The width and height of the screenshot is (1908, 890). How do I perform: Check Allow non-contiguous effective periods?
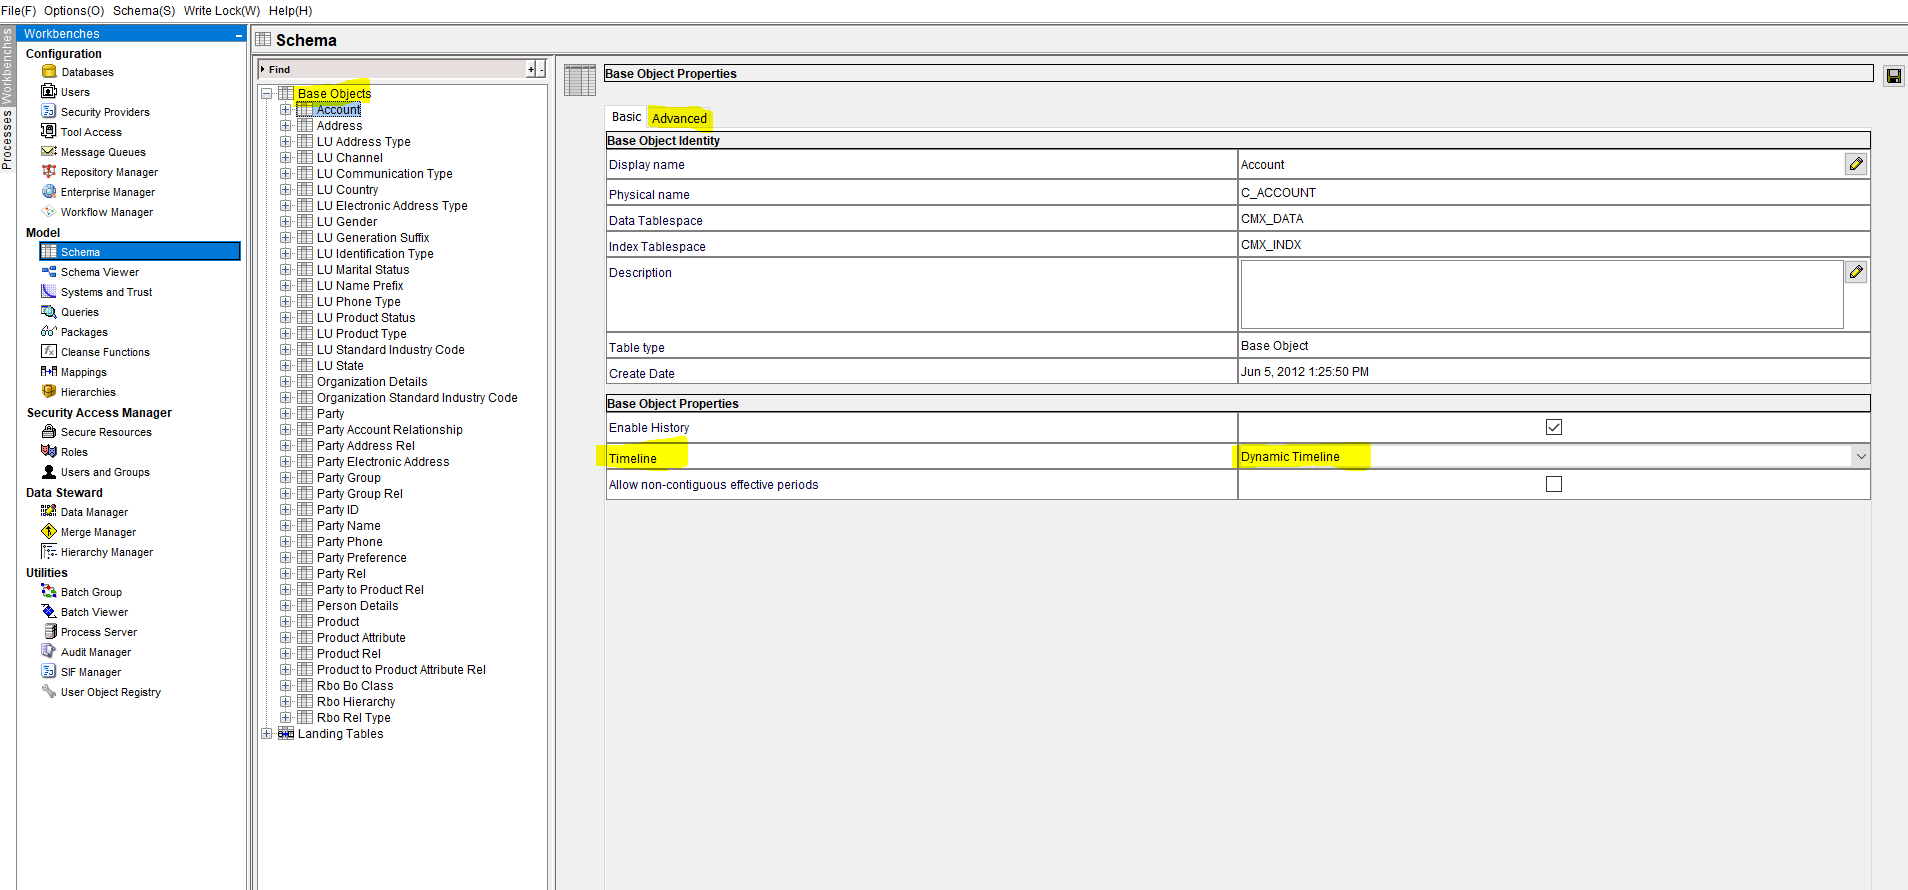tap(1554, 485)
